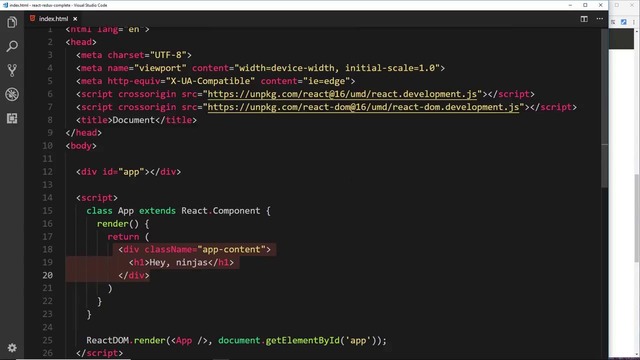Maximize the Visual Studio Code window
The width and height of the screenshot is (640, 360).
[585, 5]
